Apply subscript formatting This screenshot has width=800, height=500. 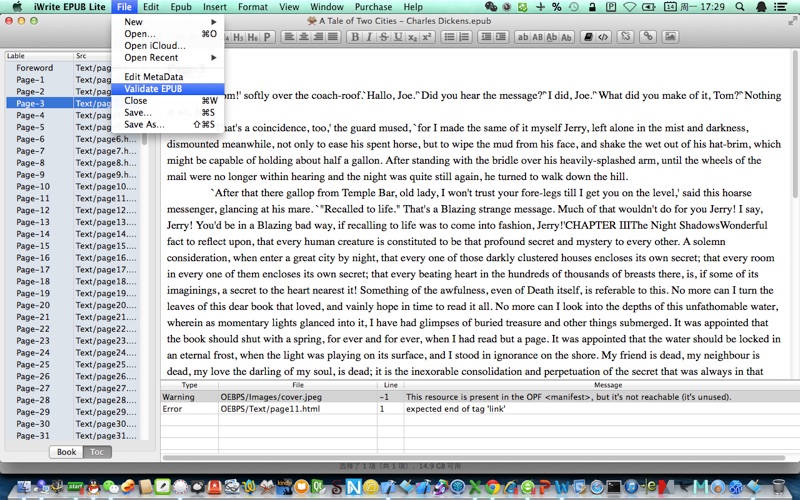(412, 37)
